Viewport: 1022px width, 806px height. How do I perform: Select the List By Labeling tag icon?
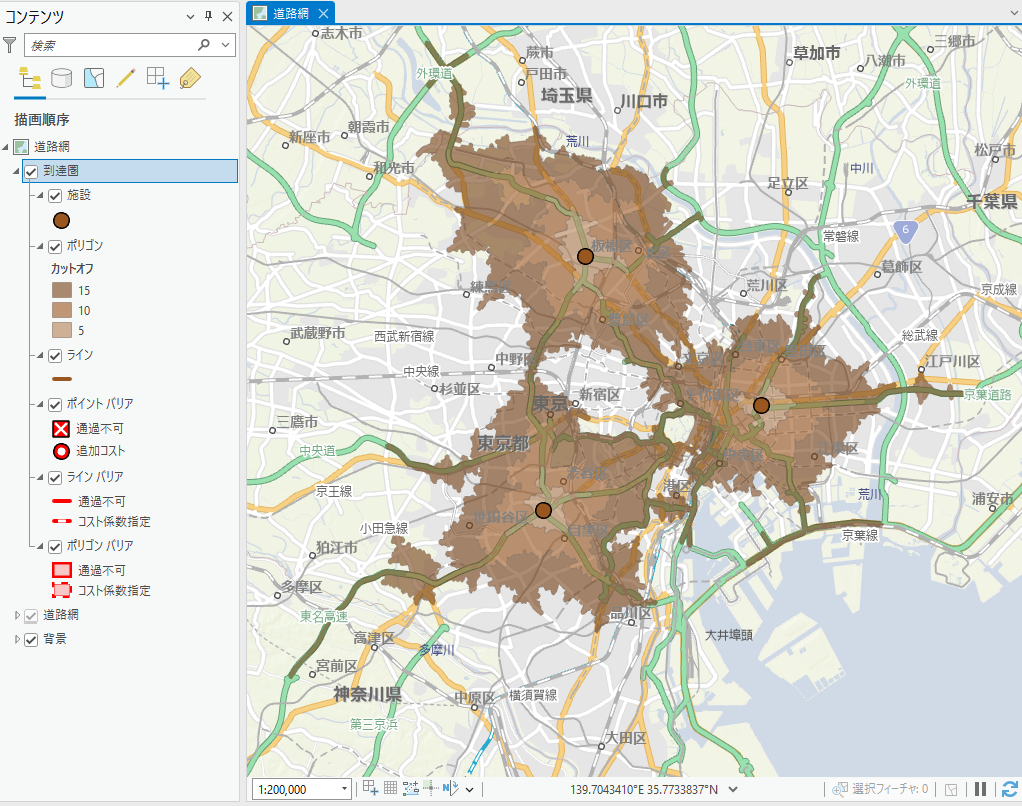[189, 78]
